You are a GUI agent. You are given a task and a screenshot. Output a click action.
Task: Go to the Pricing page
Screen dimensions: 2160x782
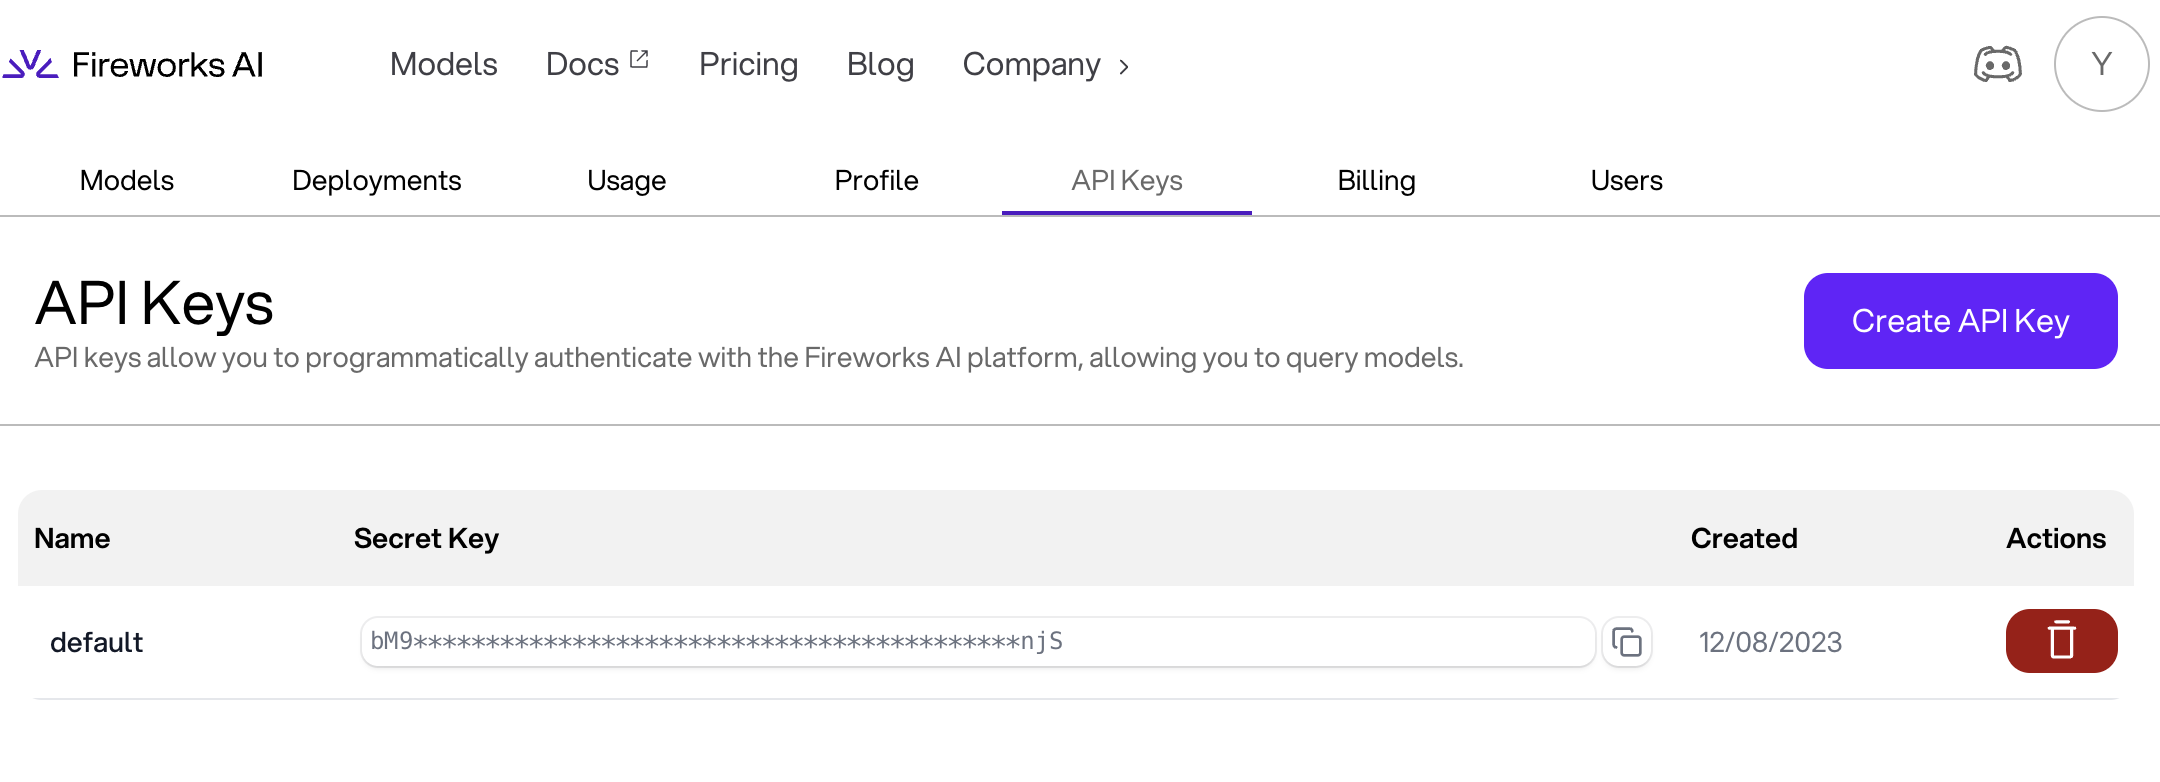pos(748,65)
